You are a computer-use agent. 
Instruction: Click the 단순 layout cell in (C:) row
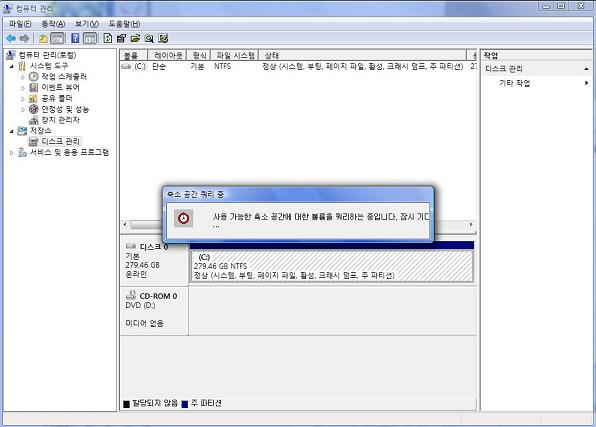pyautogui.click(x=159, y=67)
